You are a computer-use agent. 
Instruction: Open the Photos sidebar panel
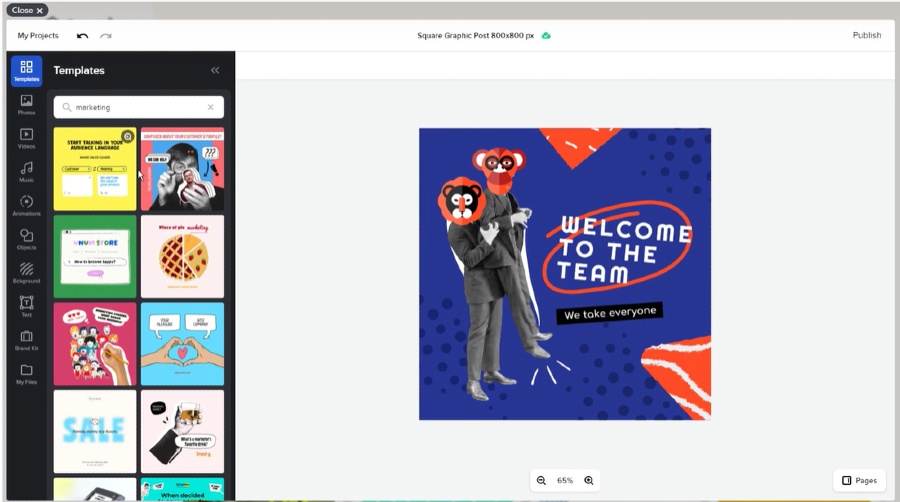(26, 105)
